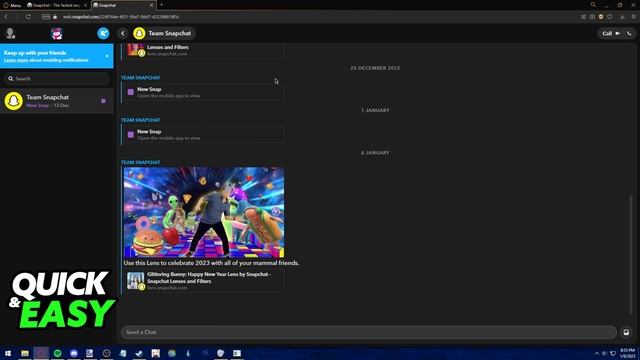Dismiss the Keep up with your friends banner

[x=107, y=56]
